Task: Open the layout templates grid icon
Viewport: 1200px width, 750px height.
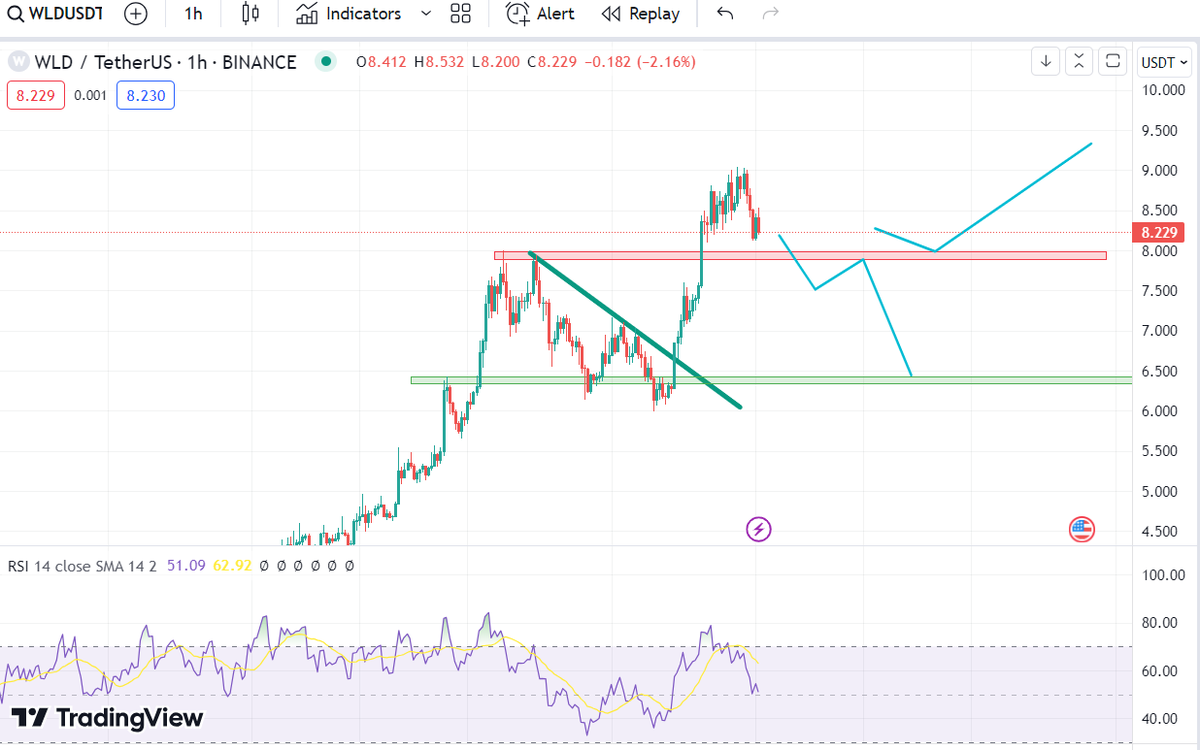Action: point(461,14)
